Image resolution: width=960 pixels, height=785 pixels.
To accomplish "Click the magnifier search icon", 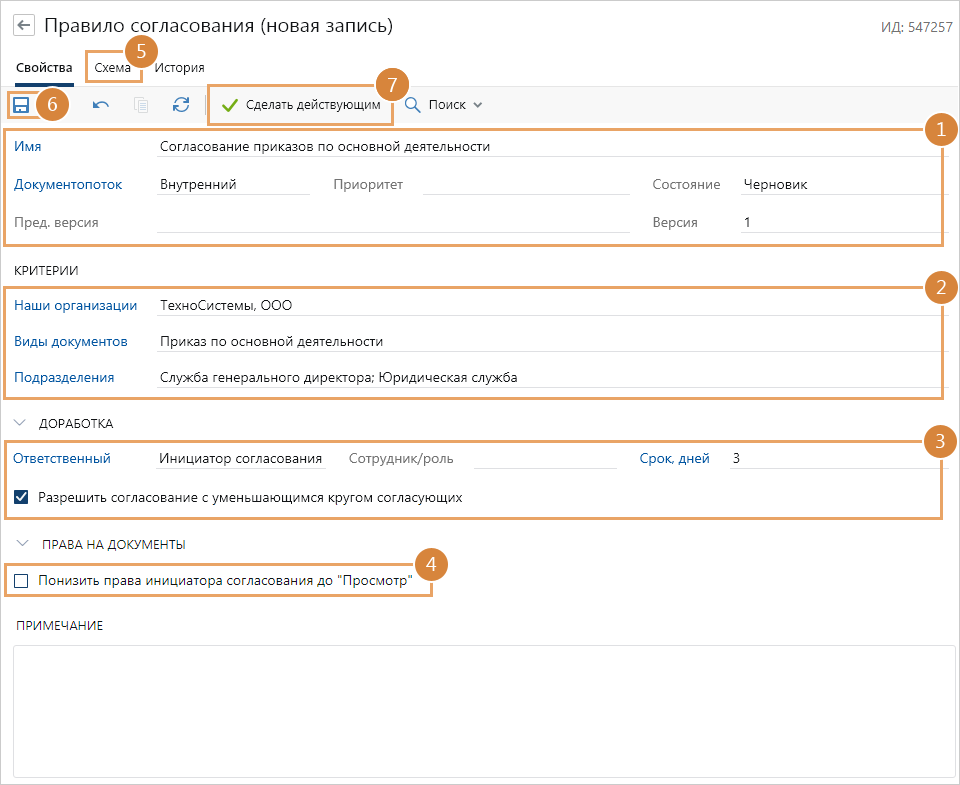I will (412, 105).
